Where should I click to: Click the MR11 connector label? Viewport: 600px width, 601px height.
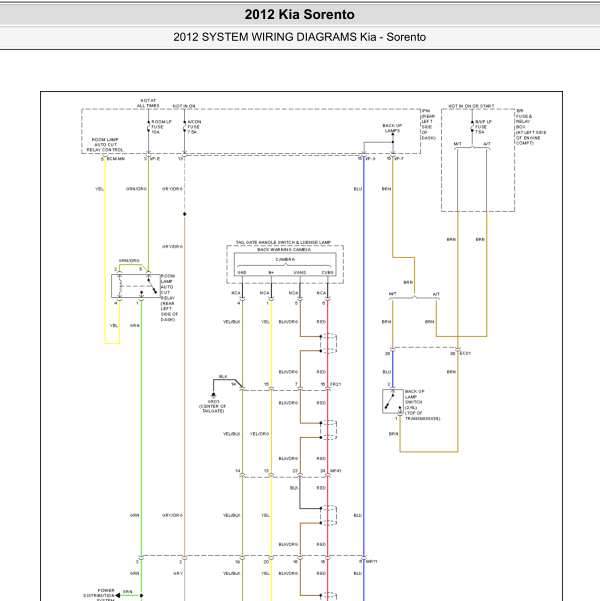[x=372, y=562]
